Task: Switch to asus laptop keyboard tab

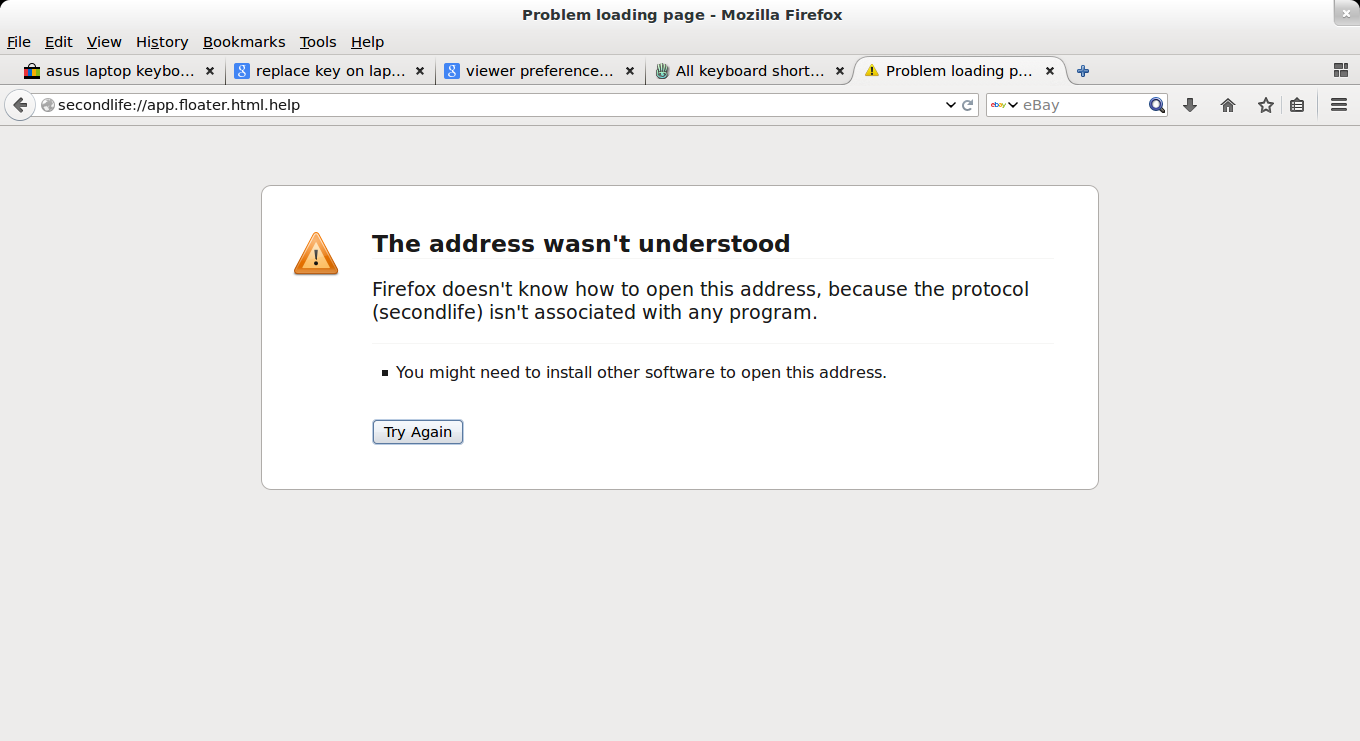Action: (x=120, y=71)
